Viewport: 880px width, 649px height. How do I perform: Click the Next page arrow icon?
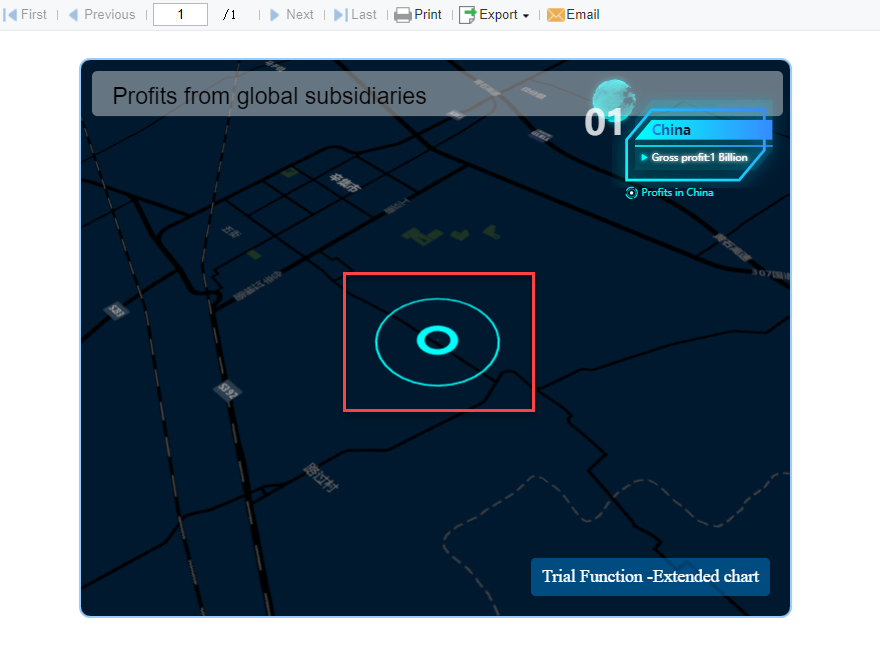(x=273, y=14)
